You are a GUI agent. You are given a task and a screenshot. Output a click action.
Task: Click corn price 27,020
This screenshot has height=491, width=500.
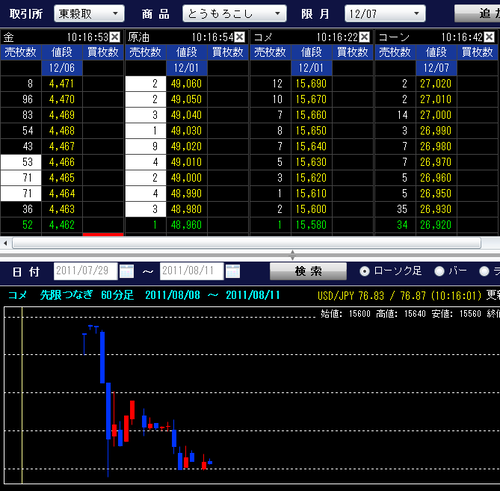[x=436, y=84]
